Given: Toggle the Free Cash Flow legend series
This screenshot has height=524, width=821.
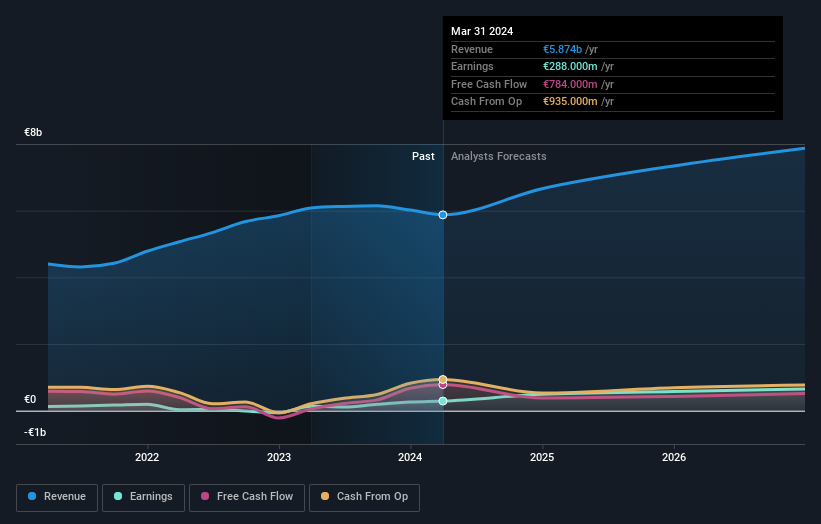Looking at the screenshot, I should pyautogui.click(x=247, y=497).
